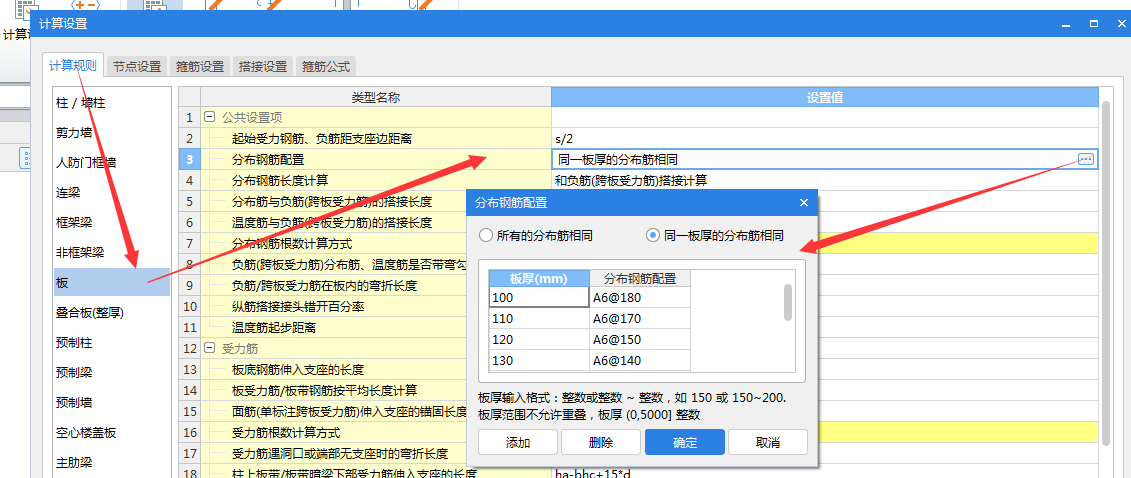Click the rebar table vertical scrollbar
1131x478 pixels.
[788, 302]
